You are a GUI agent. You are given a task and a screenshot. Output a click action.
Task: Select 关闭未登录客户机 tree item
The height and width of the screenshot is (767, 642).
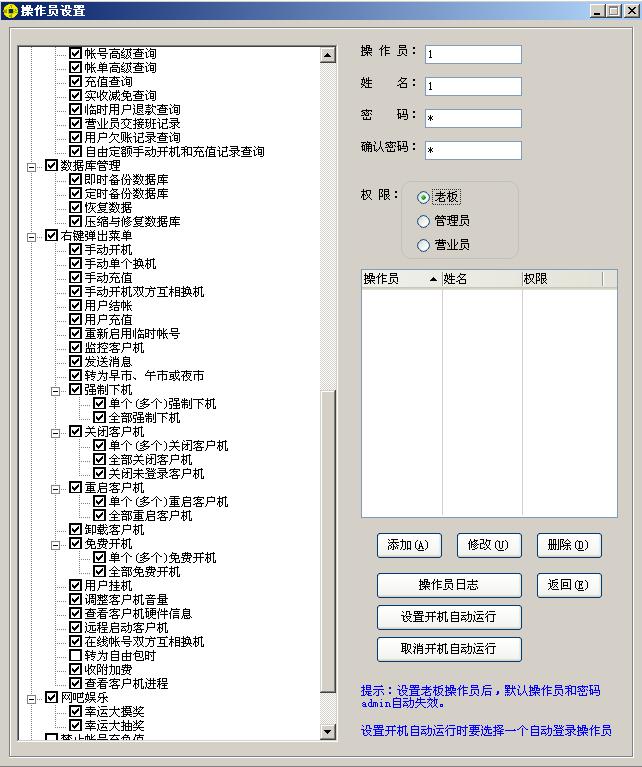pyautogui.click(x=156, y=474)
